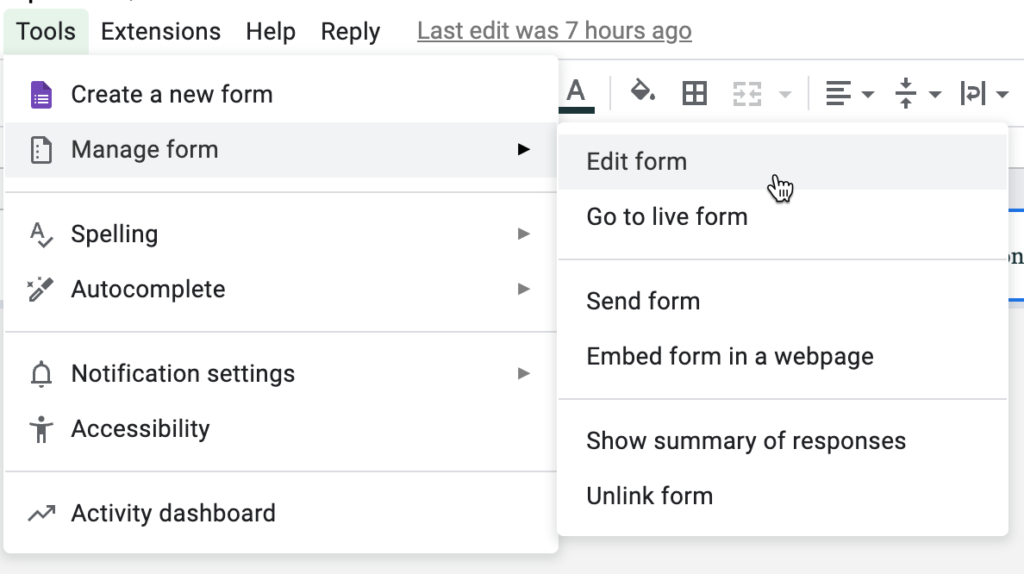This screenshot has width=1024, height=574.
Task: Click the horizontal align icon
Action: 838,93
